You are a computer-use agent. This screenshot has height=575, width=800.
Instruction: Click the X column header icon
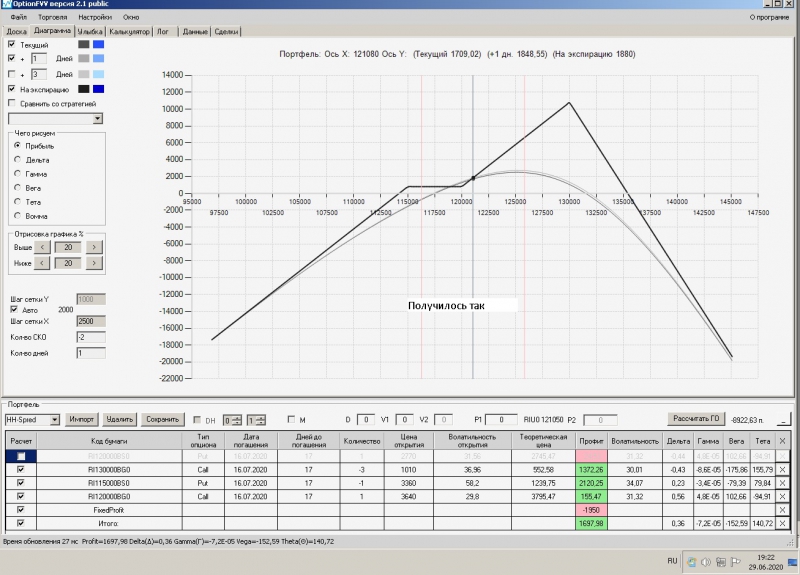tap(783, 441)
